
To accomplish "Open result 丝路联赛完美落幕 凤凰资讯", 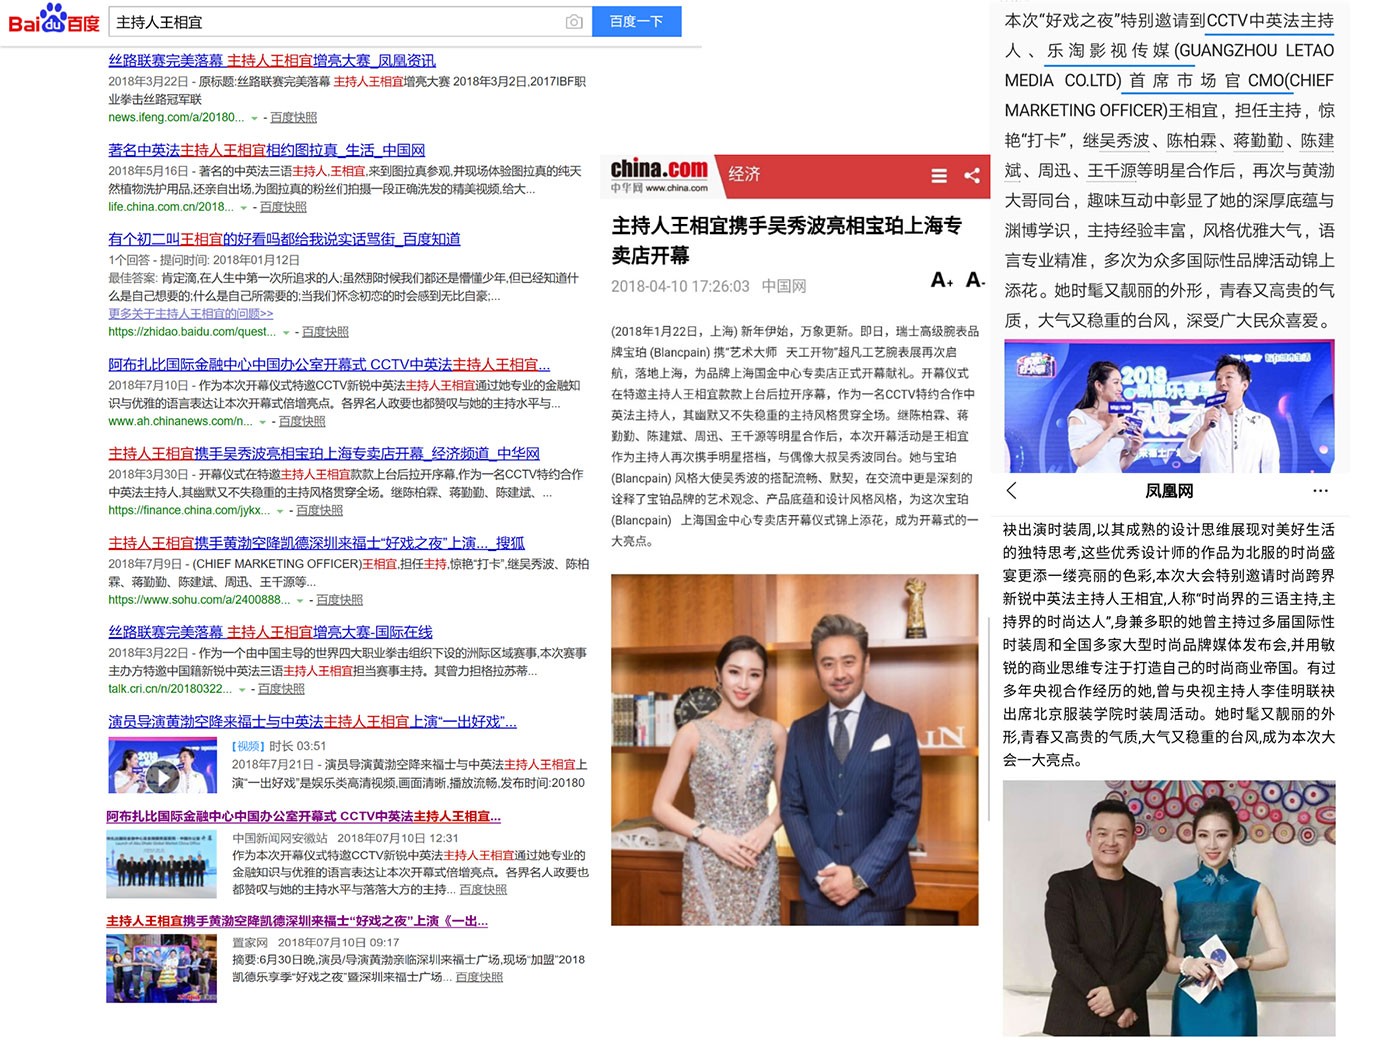I will tap(272, 61).
